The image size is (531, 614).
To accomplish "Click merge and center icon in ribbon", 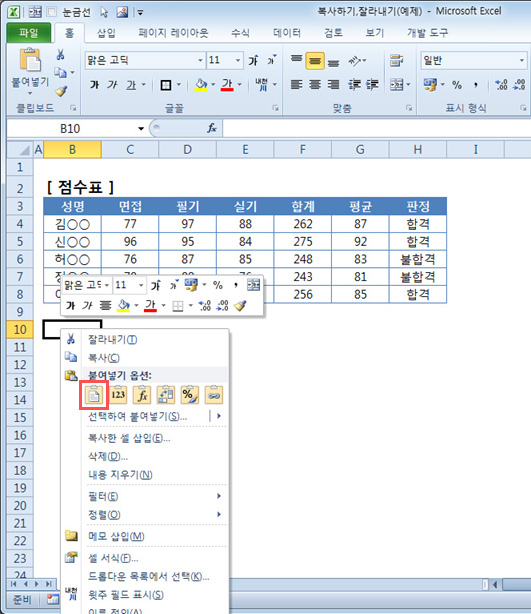I will pyautogui.click(x=396, y=85).
